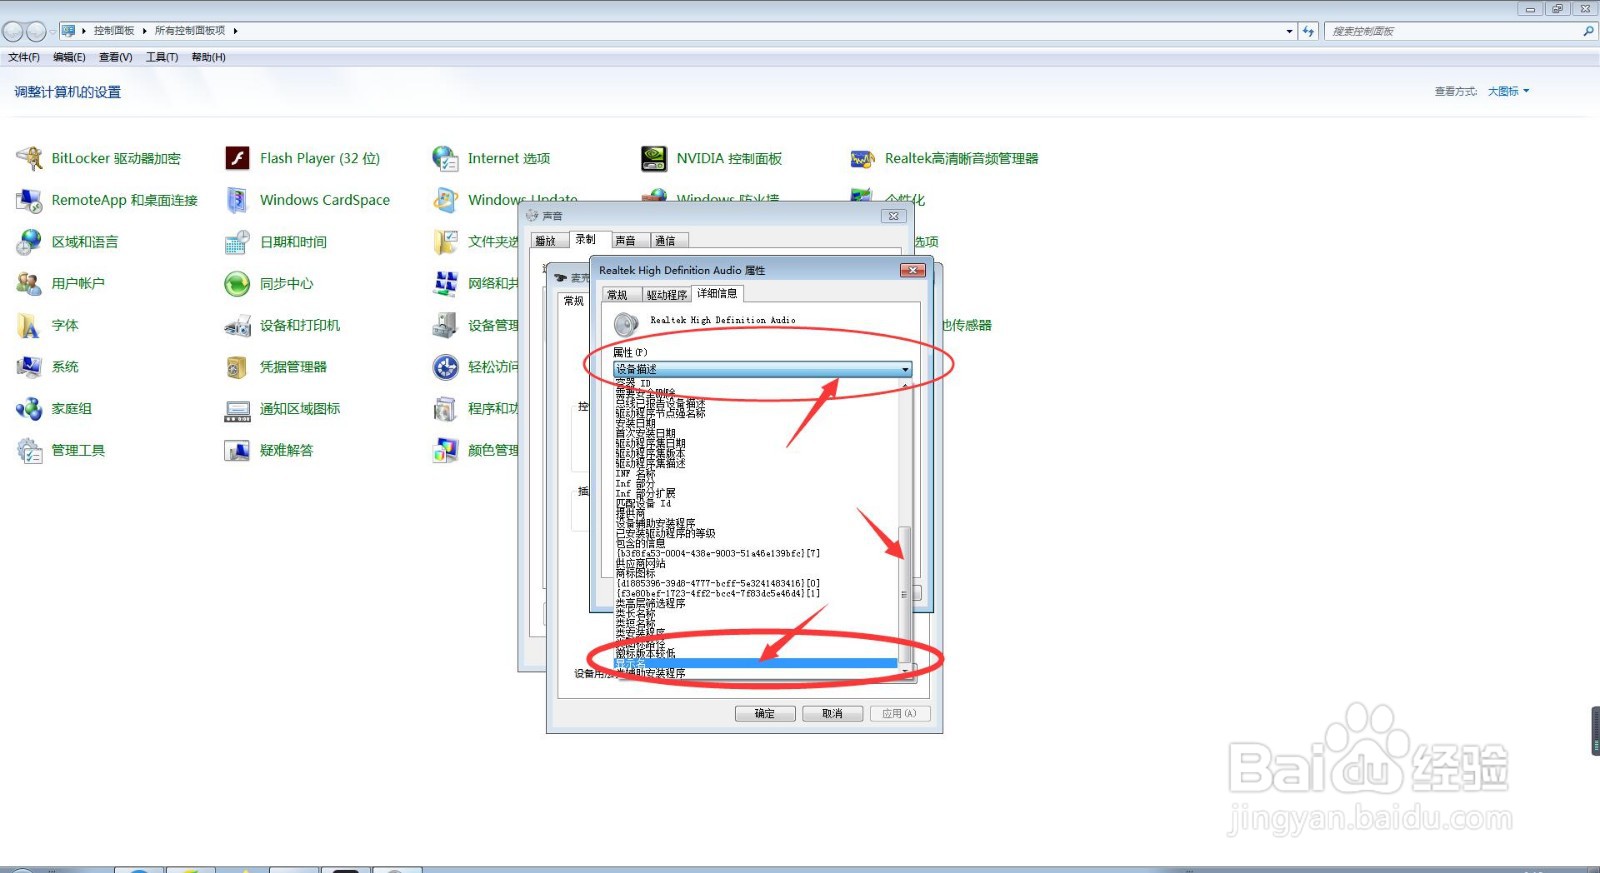The height and width of the screenshot is (873, 1600).
Task: Expand chevron after 控制面板 breadcrumb
Action: 145,31
